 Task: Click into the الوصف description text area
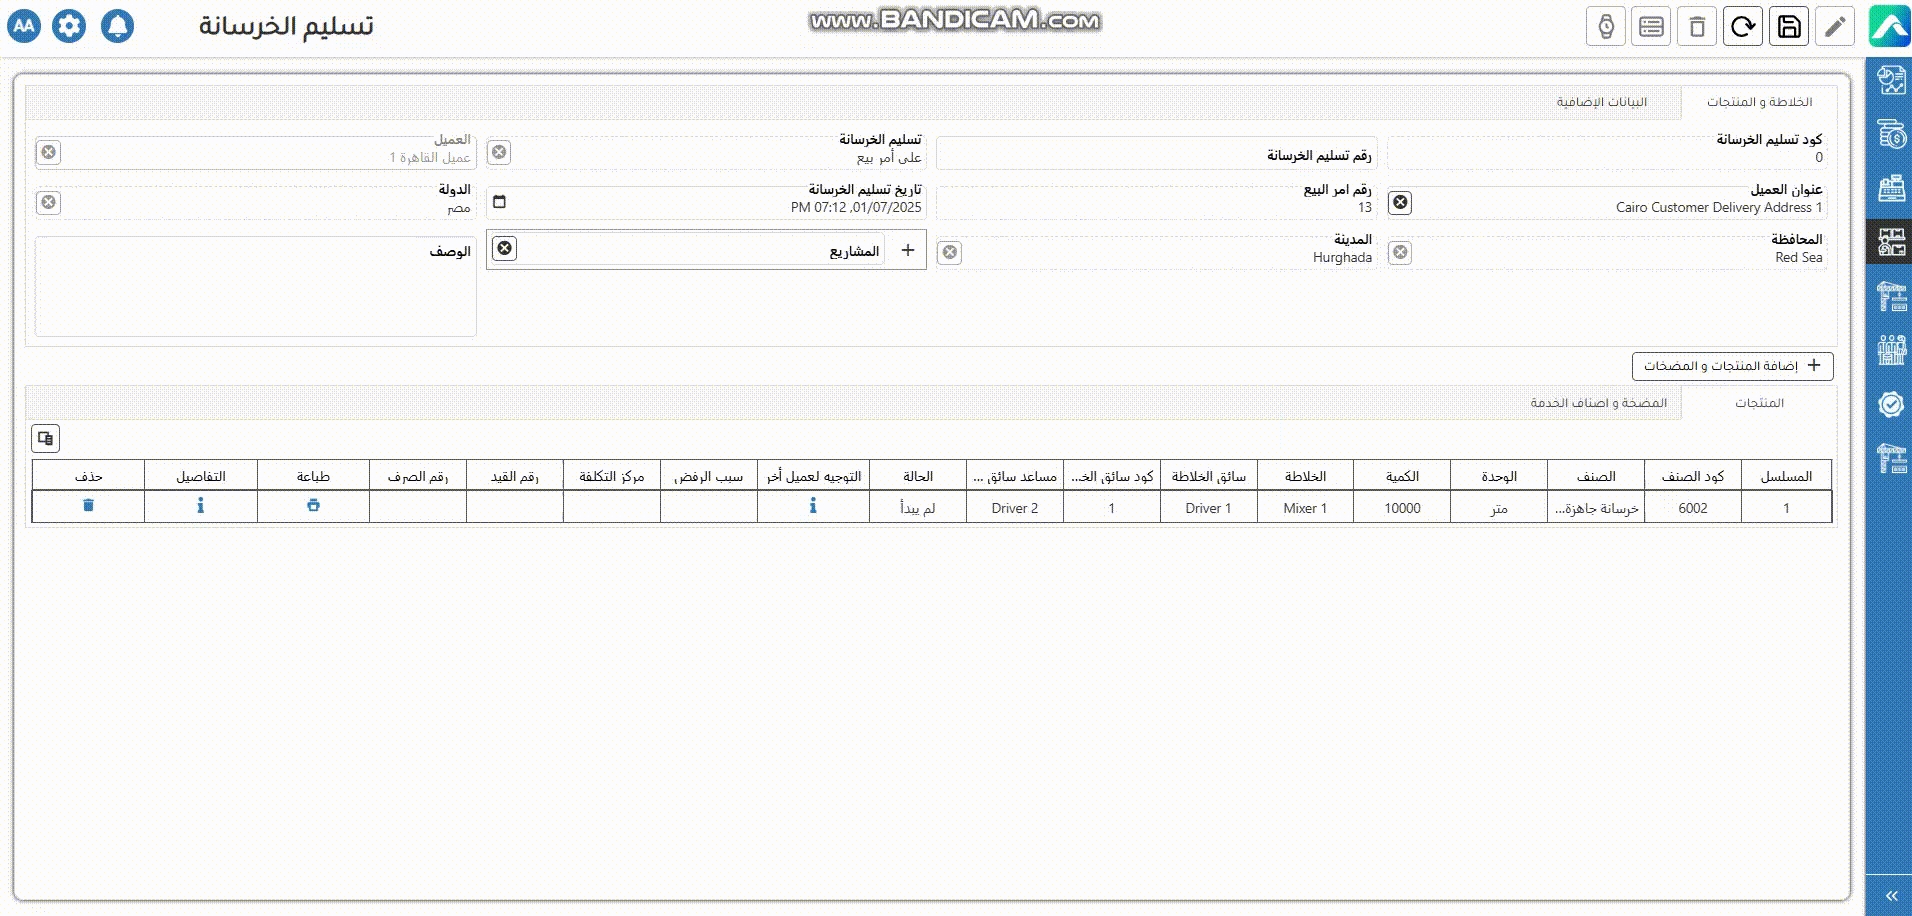click(255, 295)
